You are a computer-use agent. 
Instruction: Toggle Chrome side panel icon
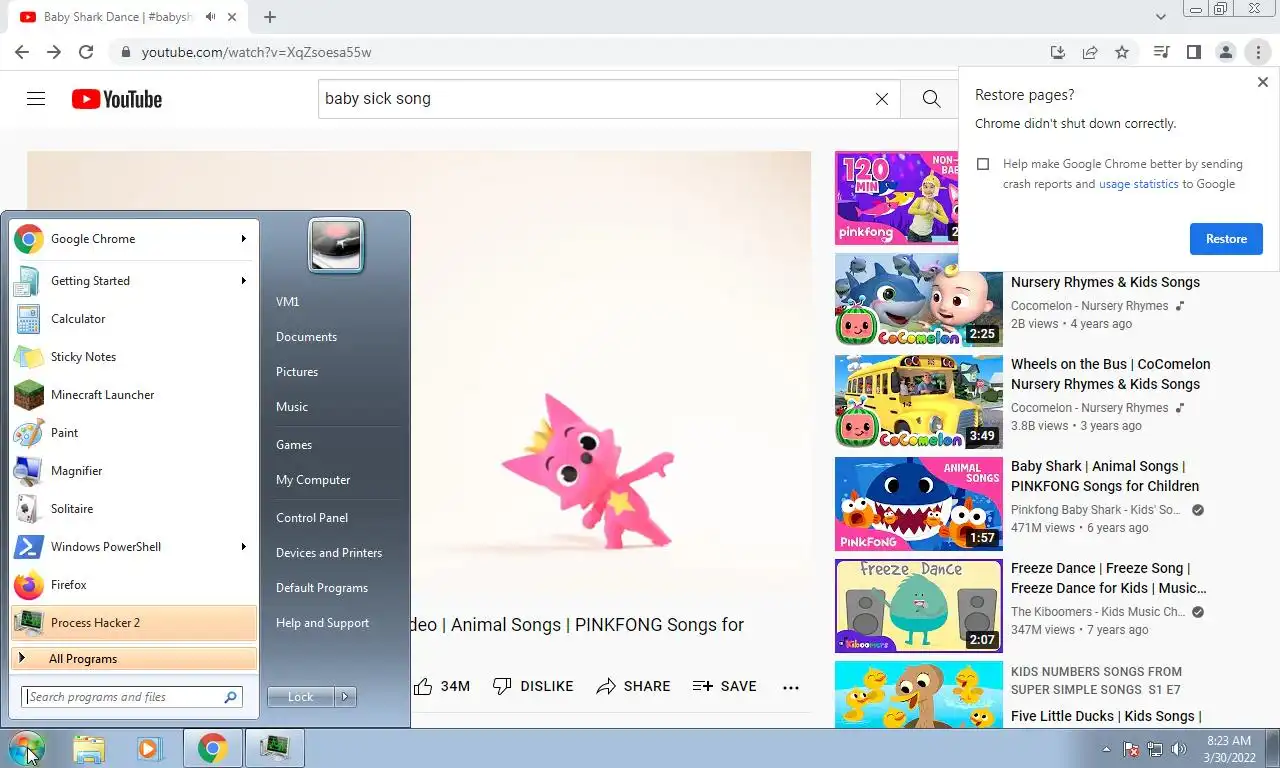pyautogui.click(x=1193, y=52)
